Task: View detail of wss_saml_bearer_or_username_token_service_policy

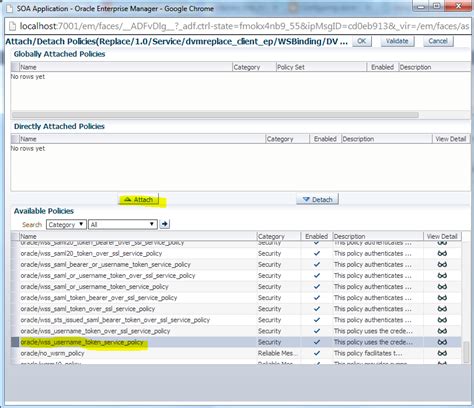Action: coord(442,265)
